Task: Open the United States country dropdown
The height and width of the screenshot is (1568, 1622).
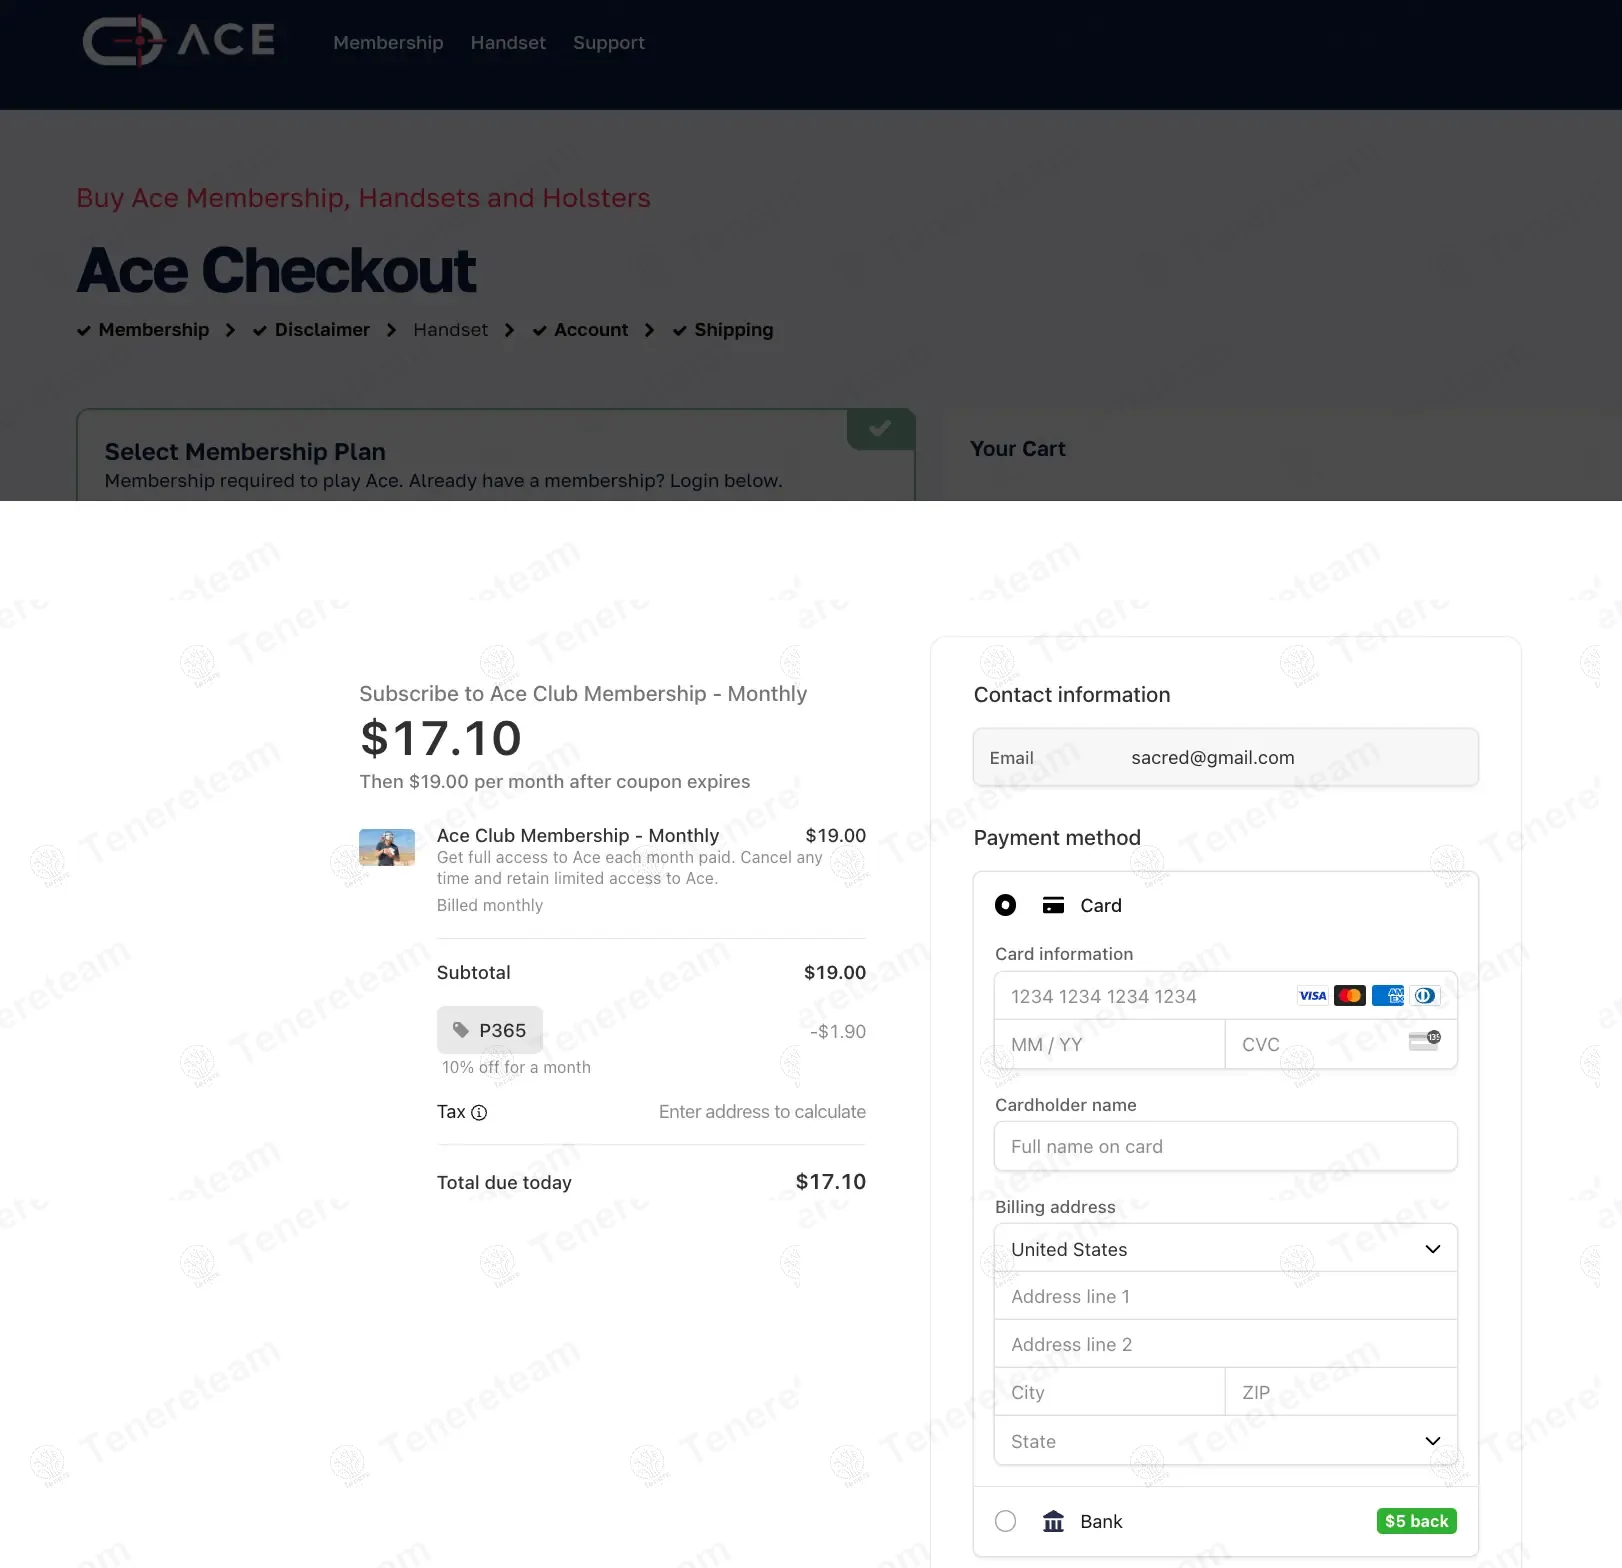Action: (x=1225, y=1249)
